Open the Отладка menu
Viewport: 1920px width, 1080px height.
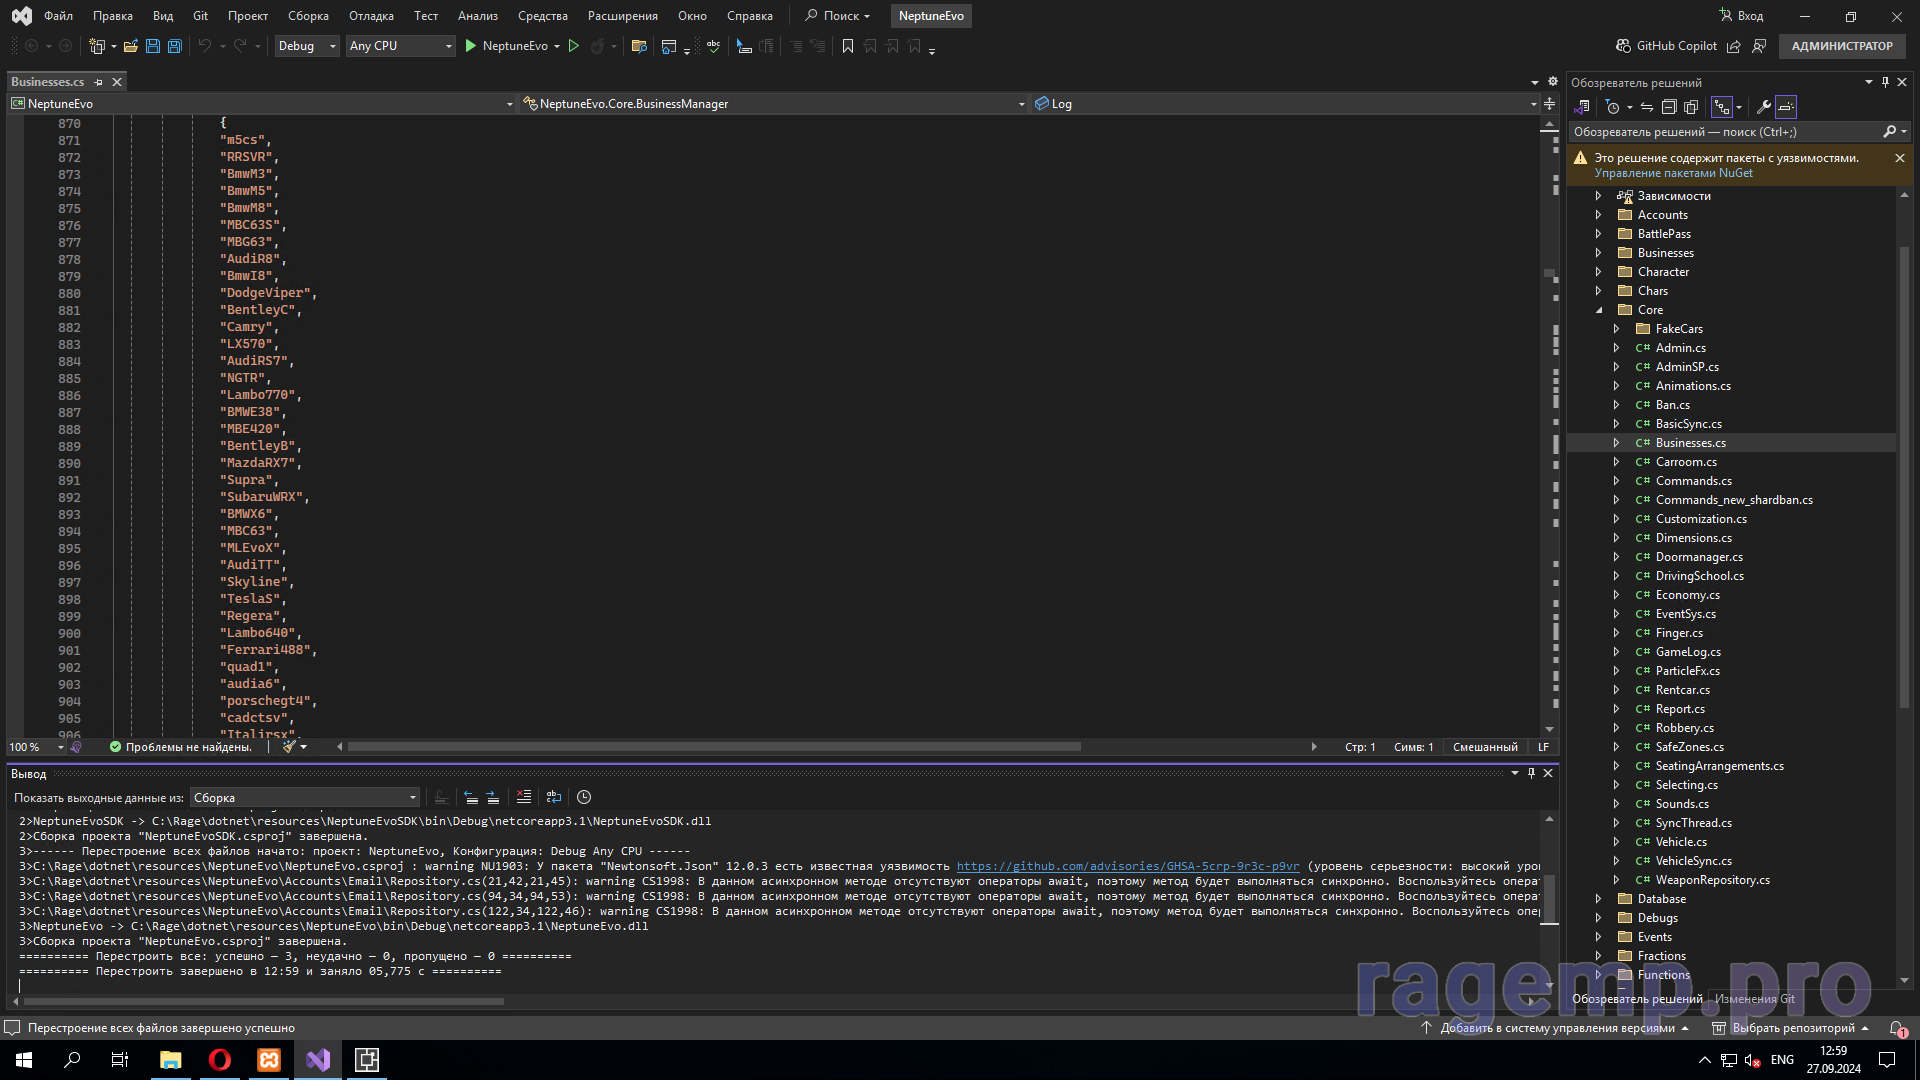(x=371, y=16)
